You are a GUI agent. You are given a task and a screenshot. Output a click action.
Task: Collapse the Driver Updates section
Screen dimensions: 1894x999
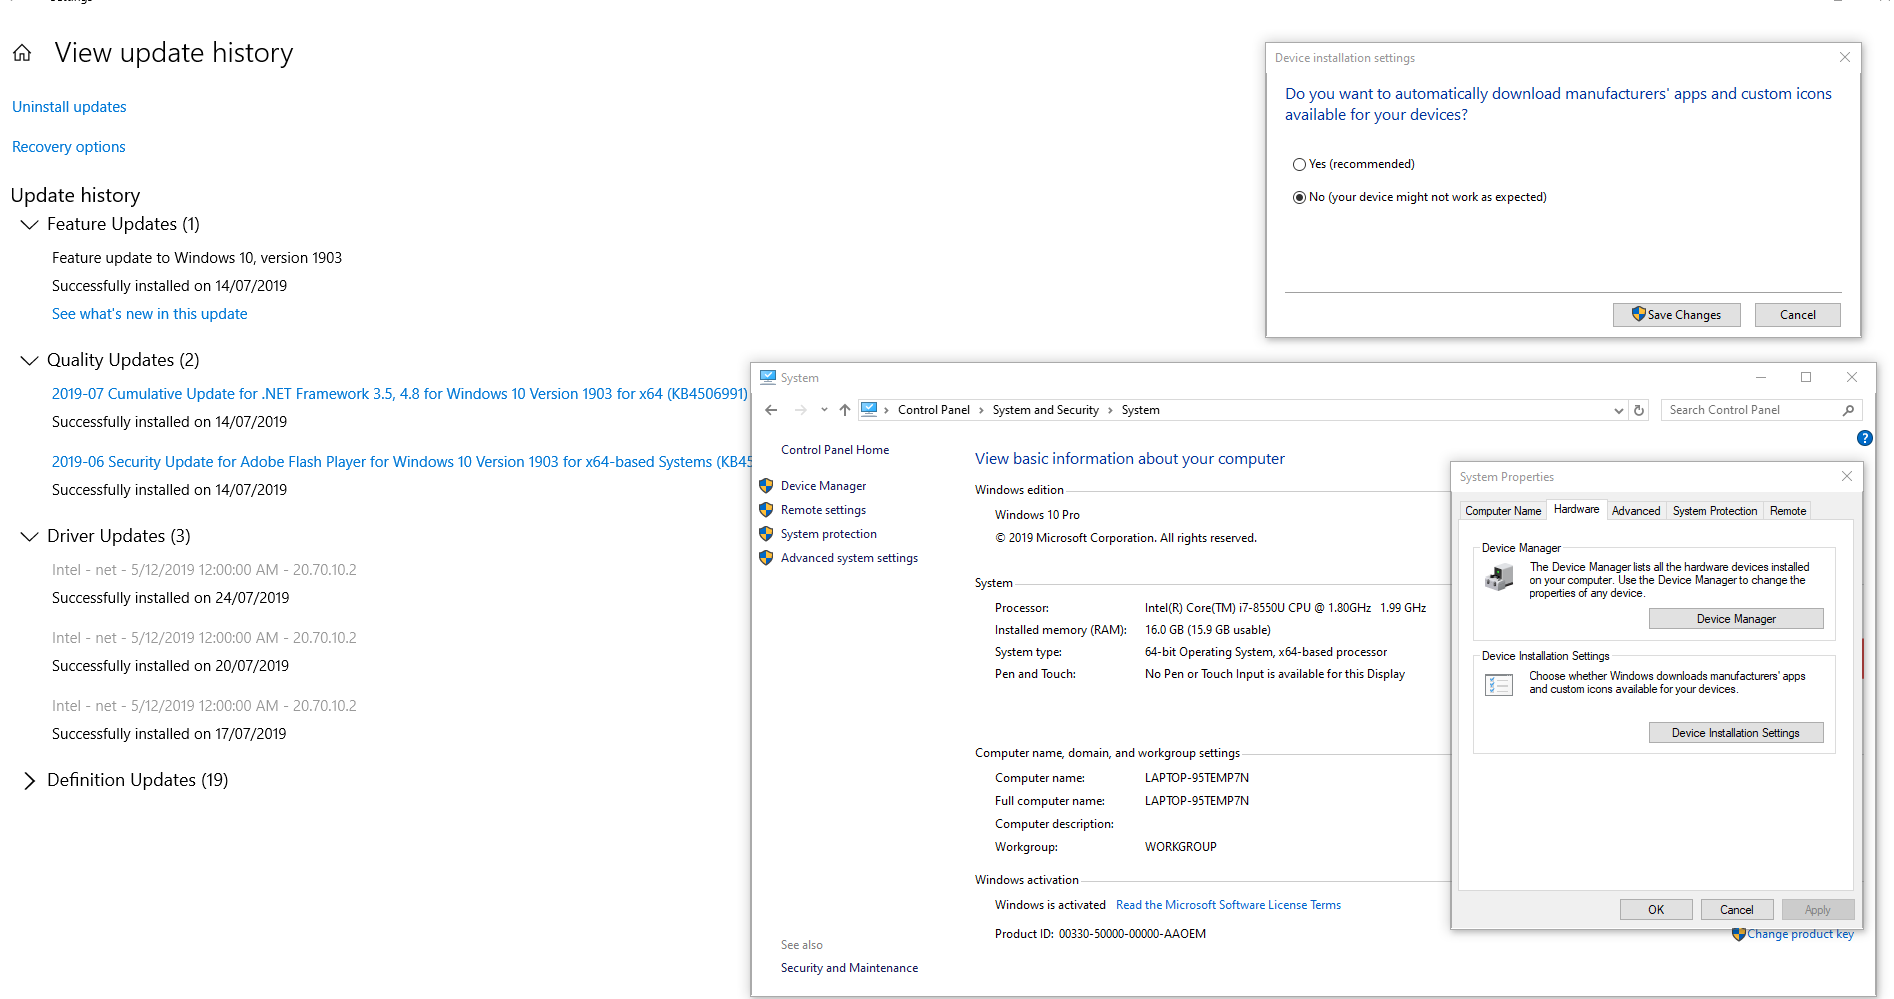29,537
